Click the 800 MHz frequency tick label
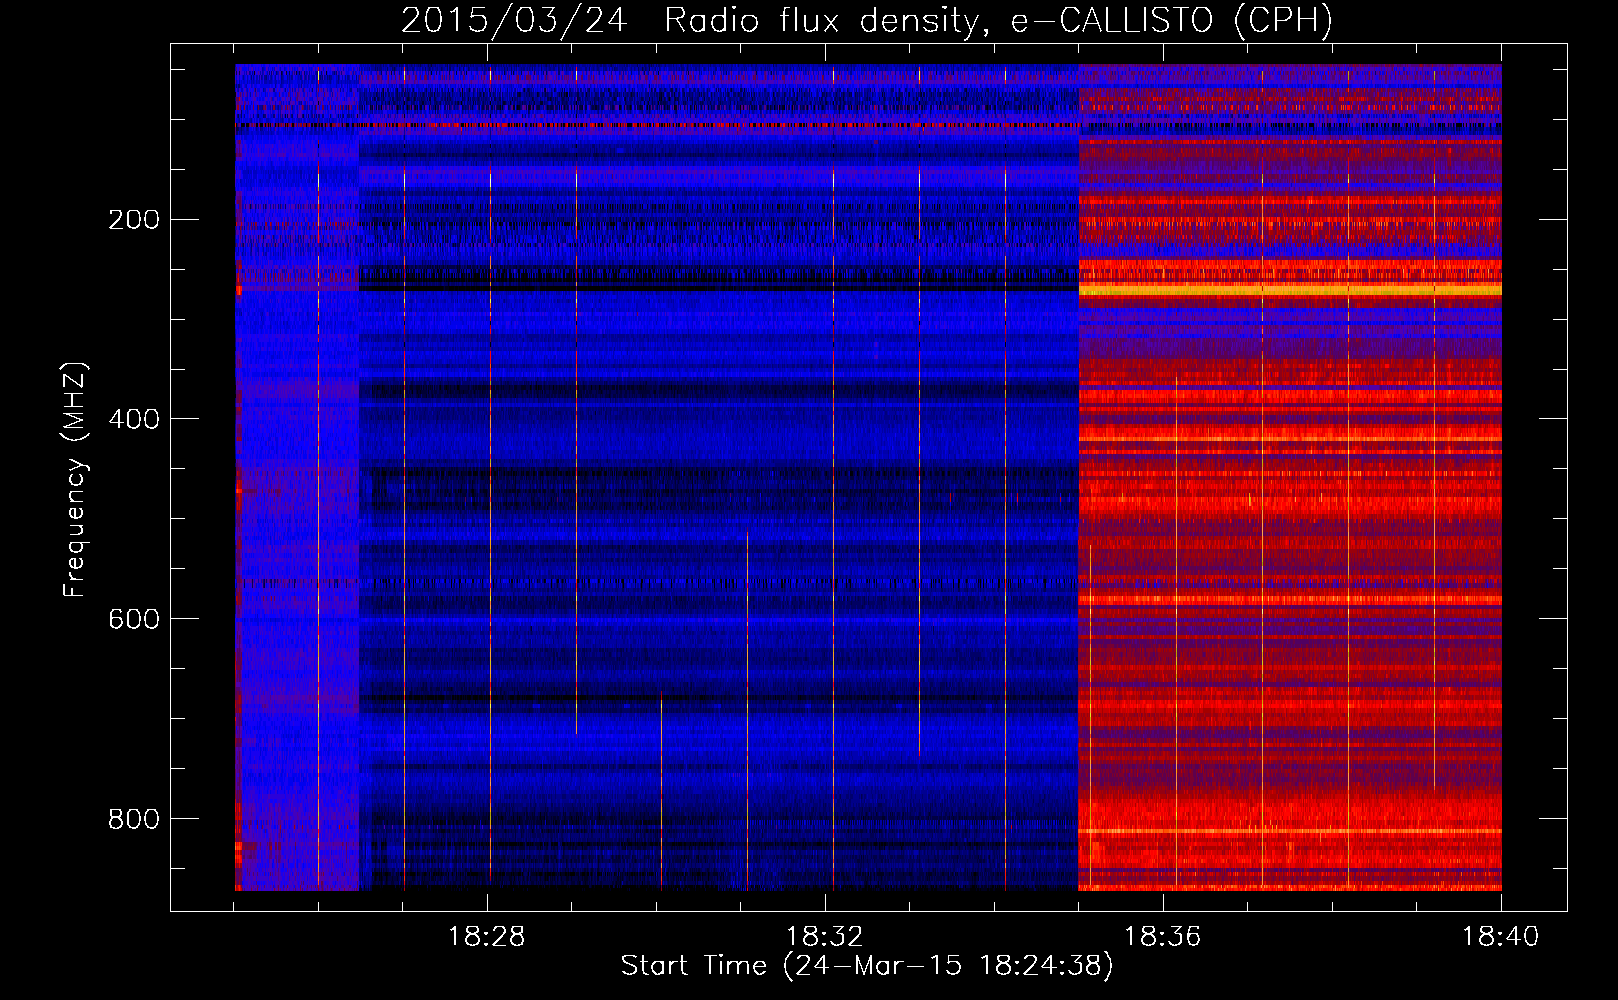The image size is (1618, 1000). click(133, 819)
